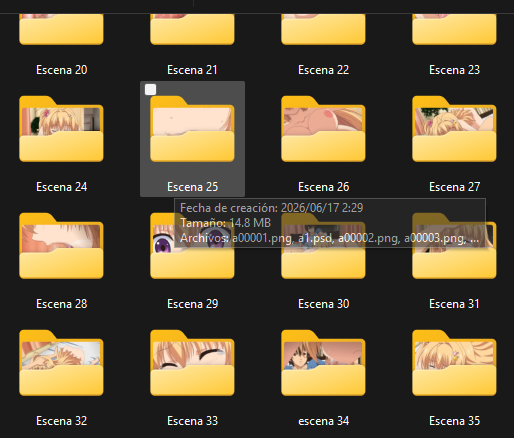Select the Escena 22 folder icon
This screenshot has width=514, height=438.
pyautogui.click(x=323, y=29)
